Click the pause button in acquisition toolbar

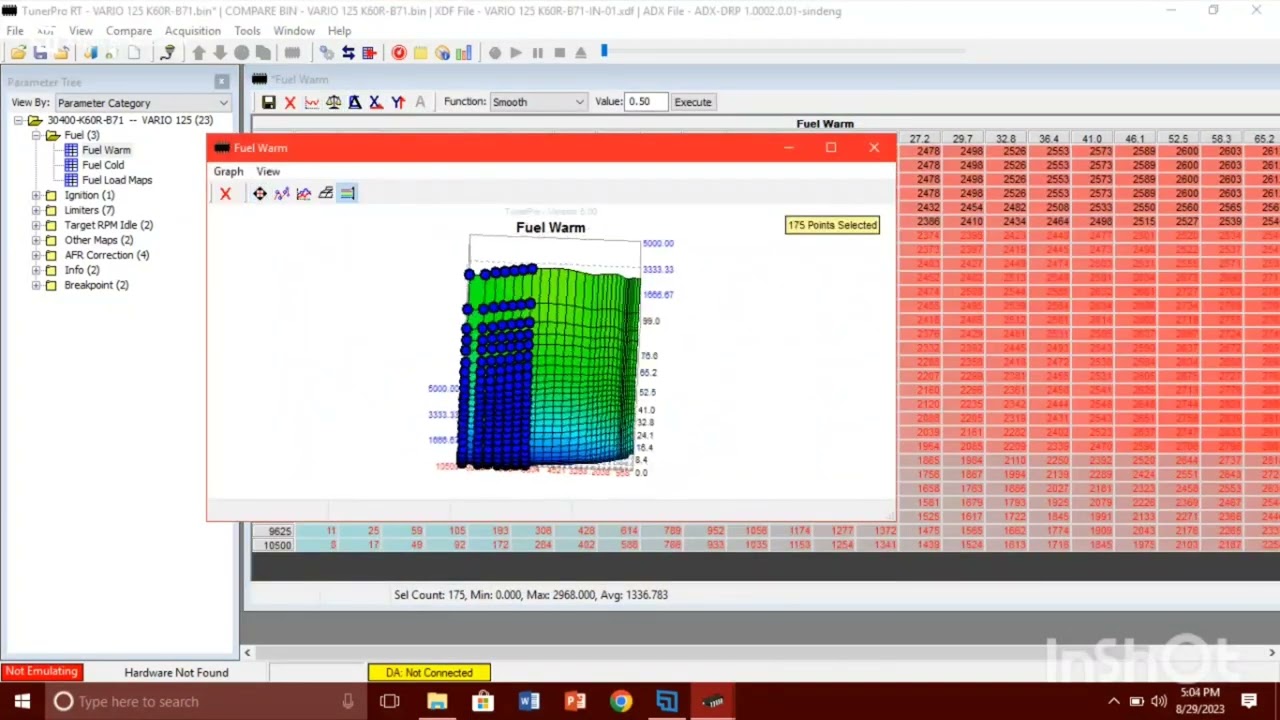click(538, 53)
